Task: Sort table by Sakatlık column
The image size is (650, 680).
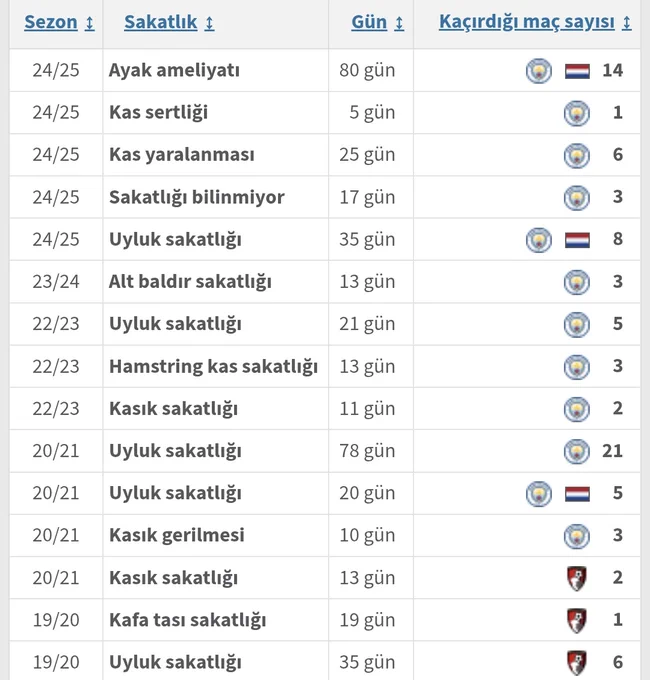Action: [160, 22]
